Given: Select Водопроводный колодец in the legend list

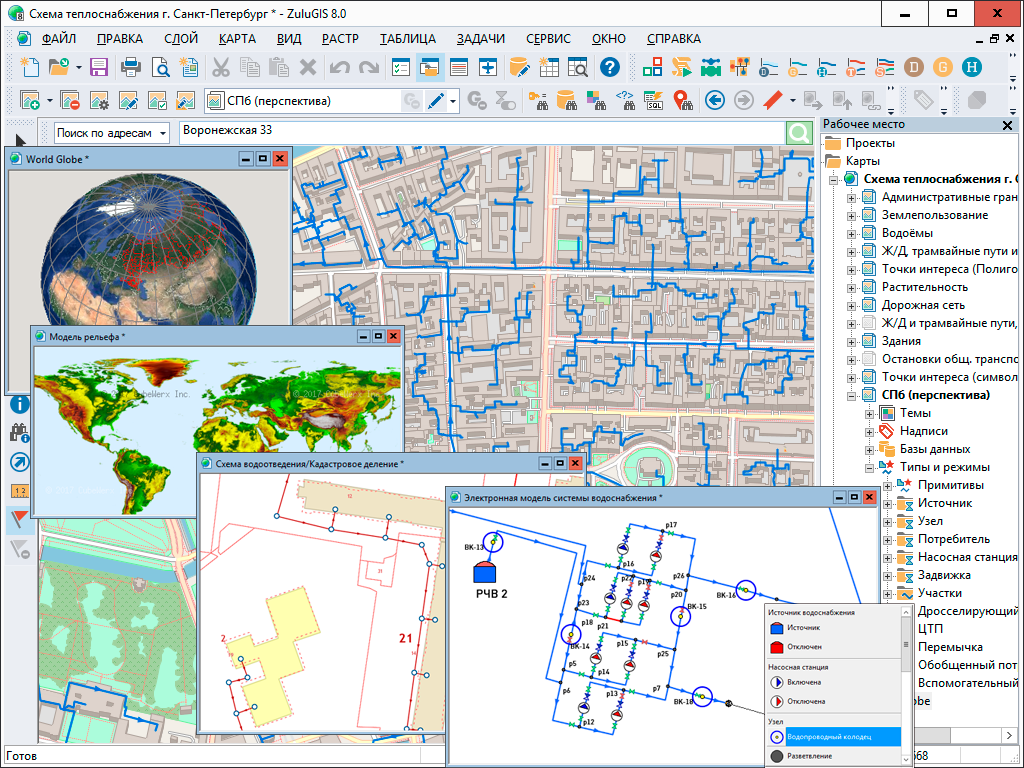Looking at the screenshot, I should point(829,737).
